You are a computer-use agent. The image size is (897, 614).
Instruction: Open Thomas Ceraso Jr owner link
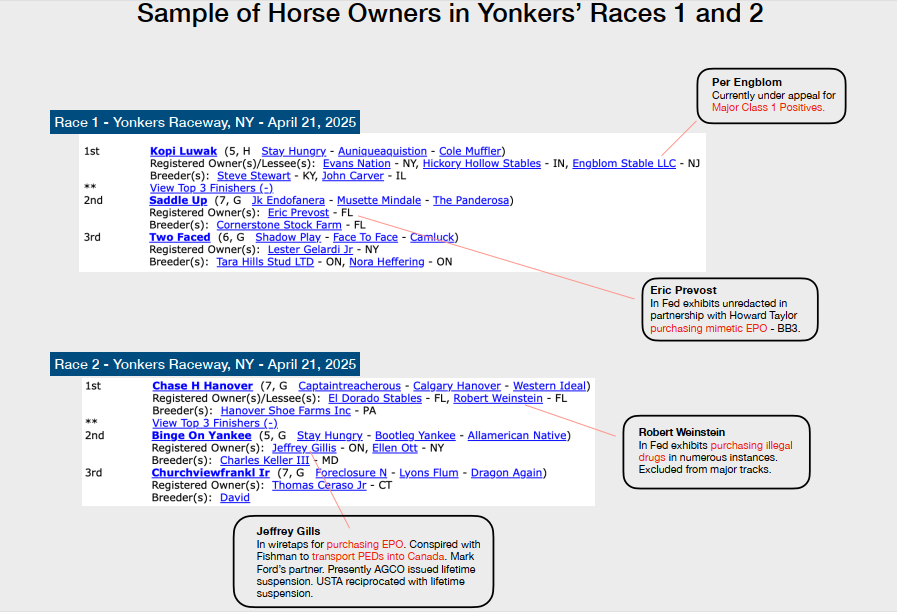coord(319,486)
